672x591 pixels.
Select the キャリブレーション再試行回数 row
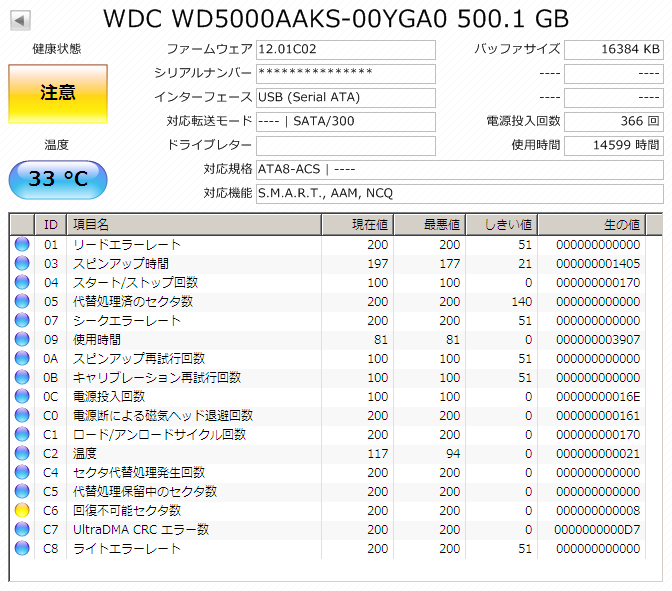click(x=328, y=377)
